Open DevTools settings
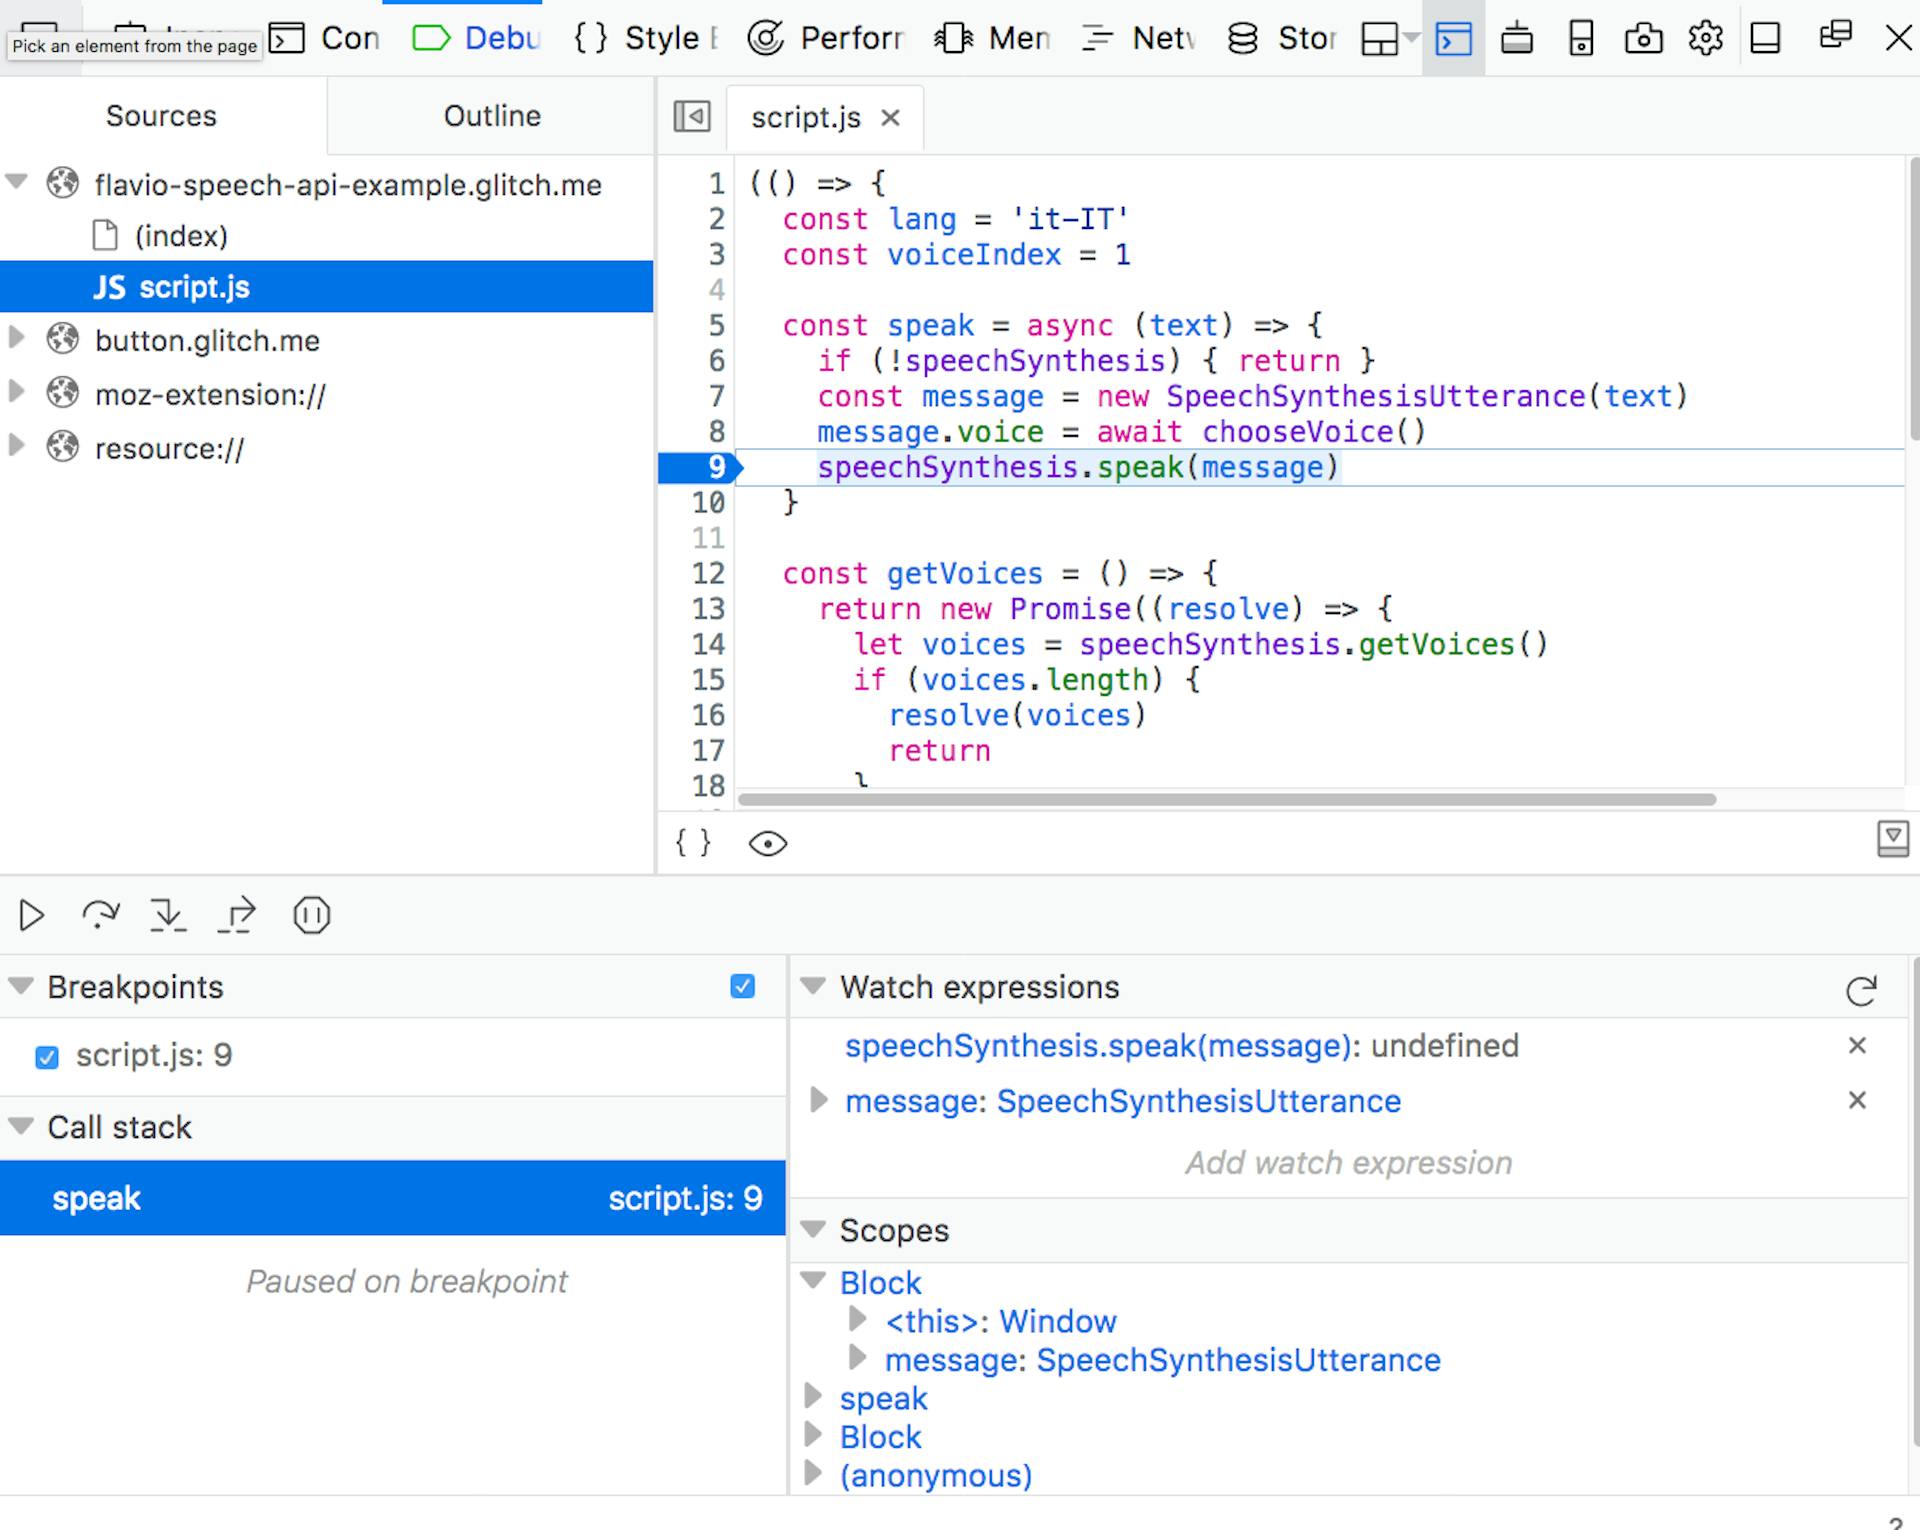This screenshot has width=1920, height=1530. tap(1705, 38)
